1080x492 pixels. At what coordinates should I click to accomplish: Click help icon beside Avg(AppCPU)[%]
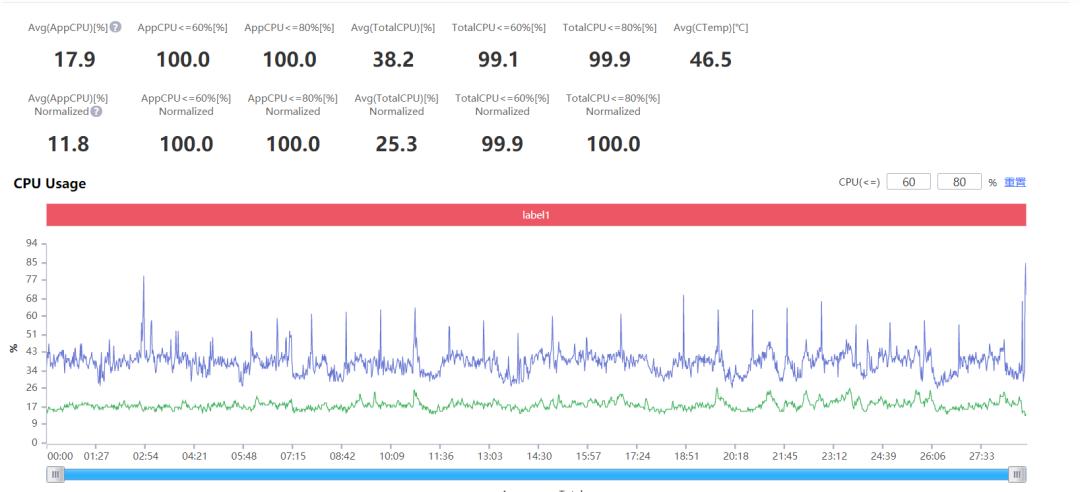pyautogui.click(x=116, y=28)
